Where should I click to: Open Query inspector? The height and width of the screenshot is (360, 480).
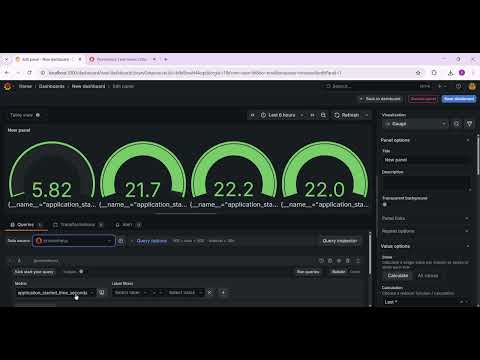coord(340,241)
